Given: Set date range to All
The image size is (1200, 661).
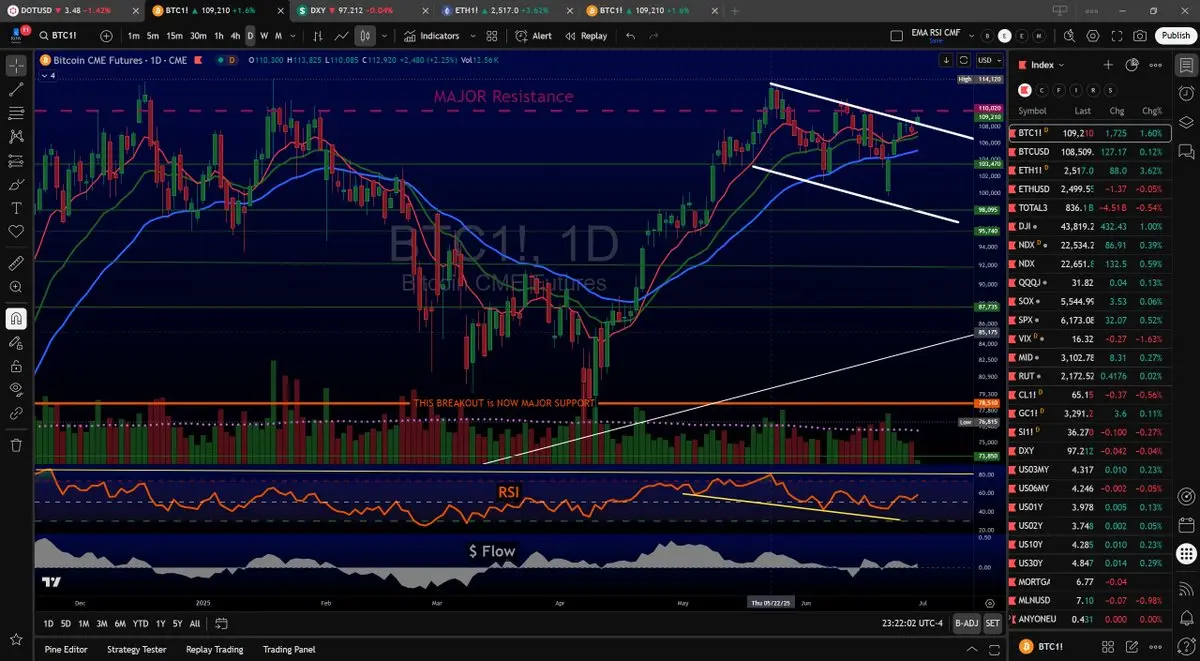Looking at the screenshot, I should (x=194, y=624).
